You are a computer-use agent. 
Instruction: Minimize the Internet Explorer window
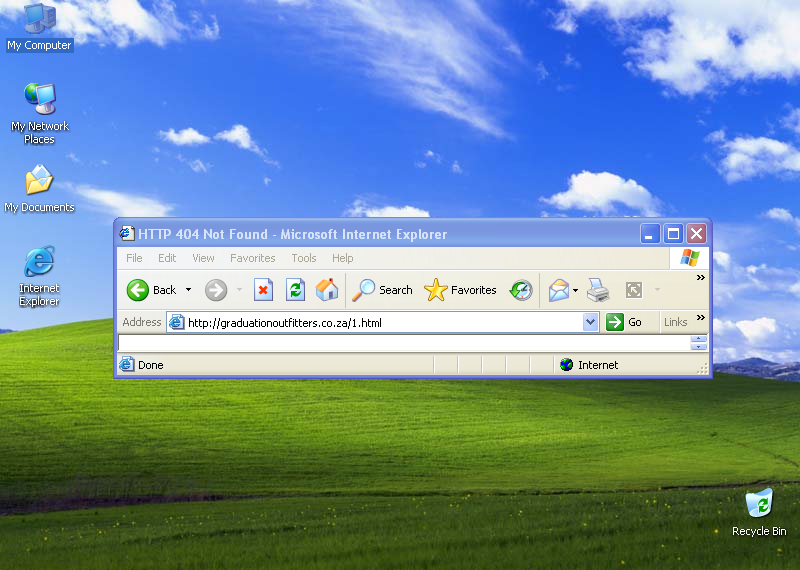tap(650, 234)
